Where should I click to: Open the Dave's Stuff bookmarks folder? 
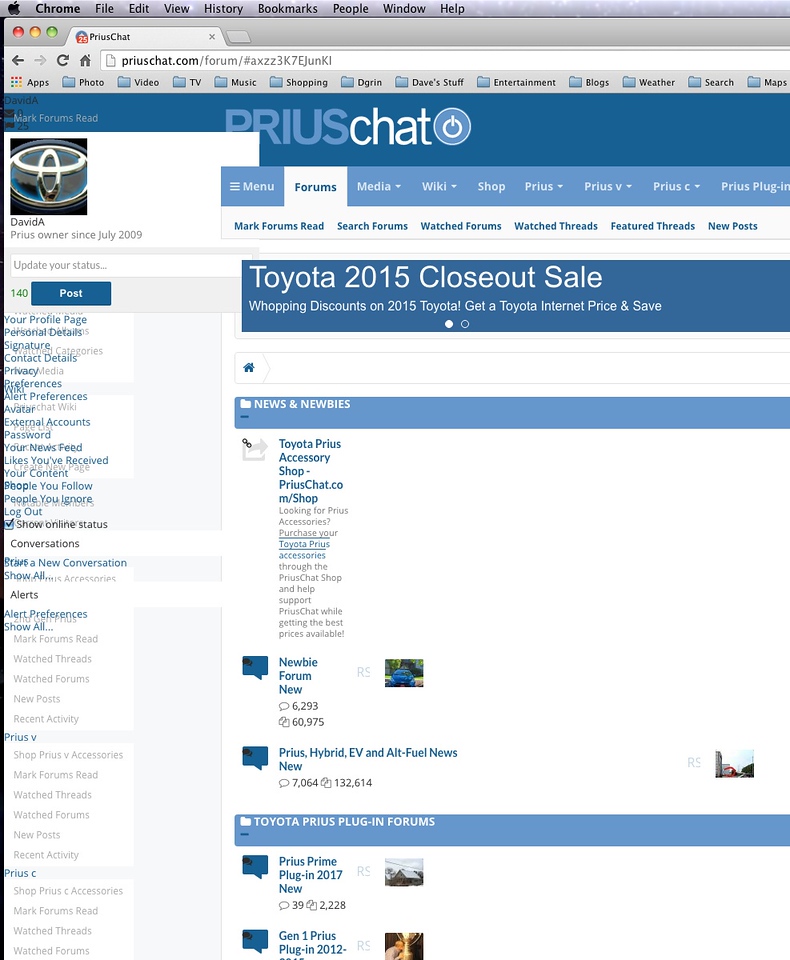coord(429,82)
